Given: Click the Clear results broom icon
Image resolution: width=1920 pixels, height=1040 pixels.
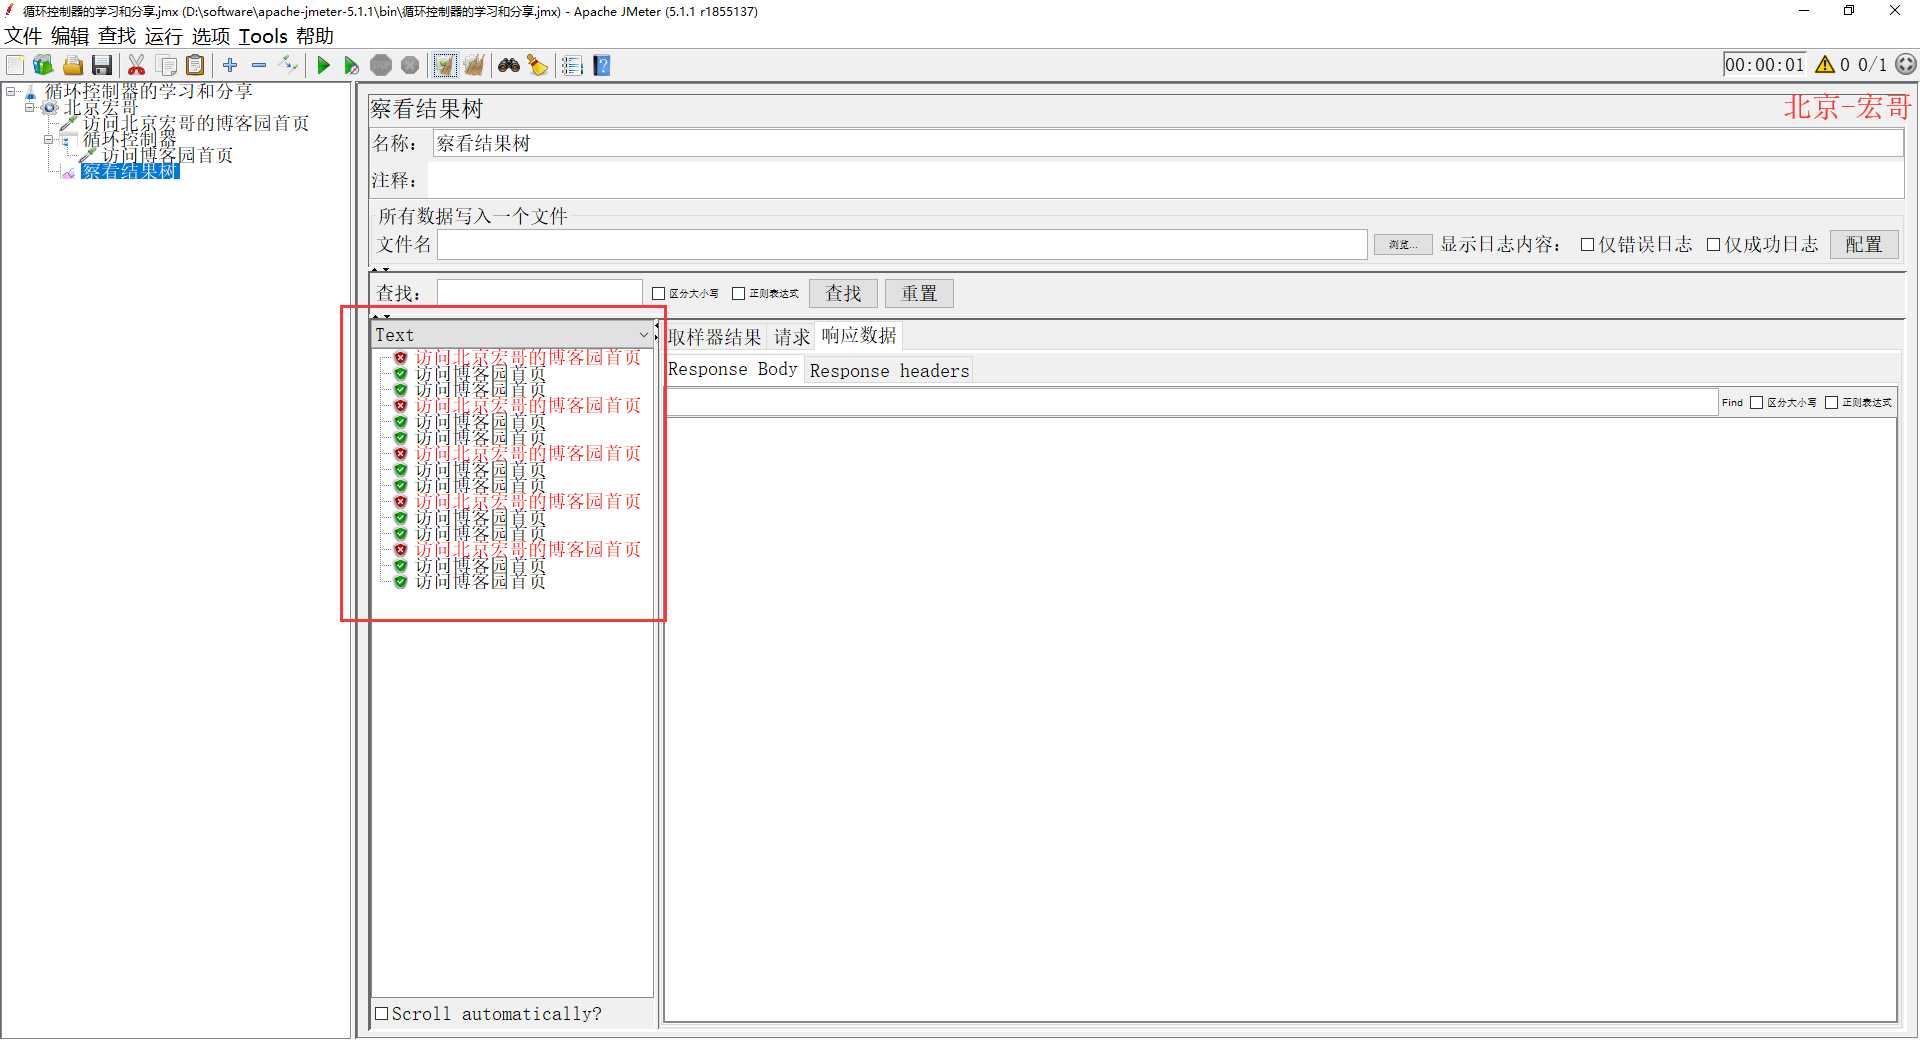Looking at the screenshot, I should (x=445, y=66).
